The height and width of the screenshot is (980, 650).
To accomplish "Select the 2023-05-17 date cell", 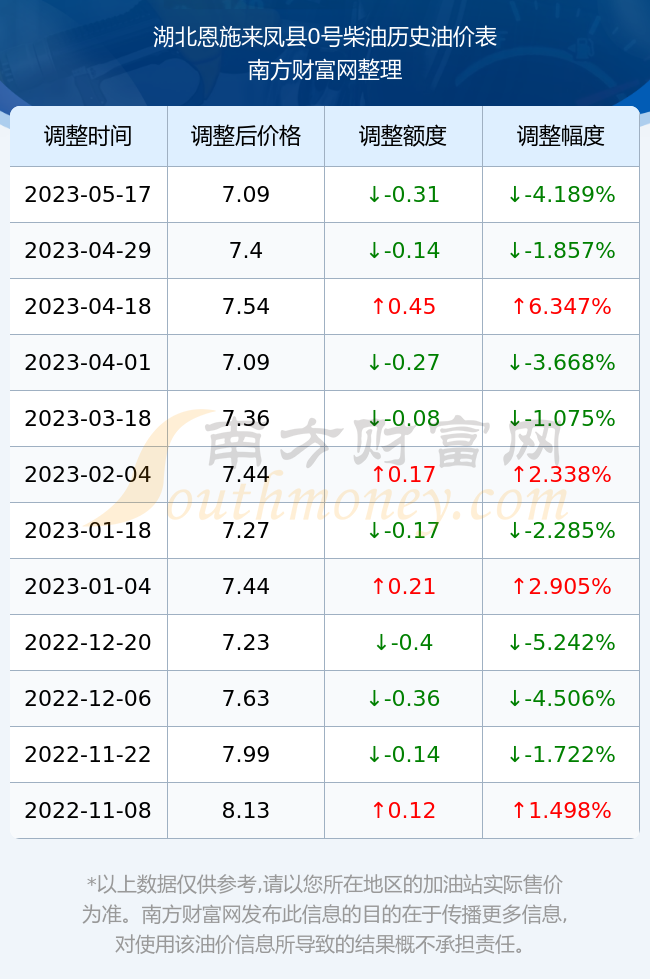I will pos(88,194).
